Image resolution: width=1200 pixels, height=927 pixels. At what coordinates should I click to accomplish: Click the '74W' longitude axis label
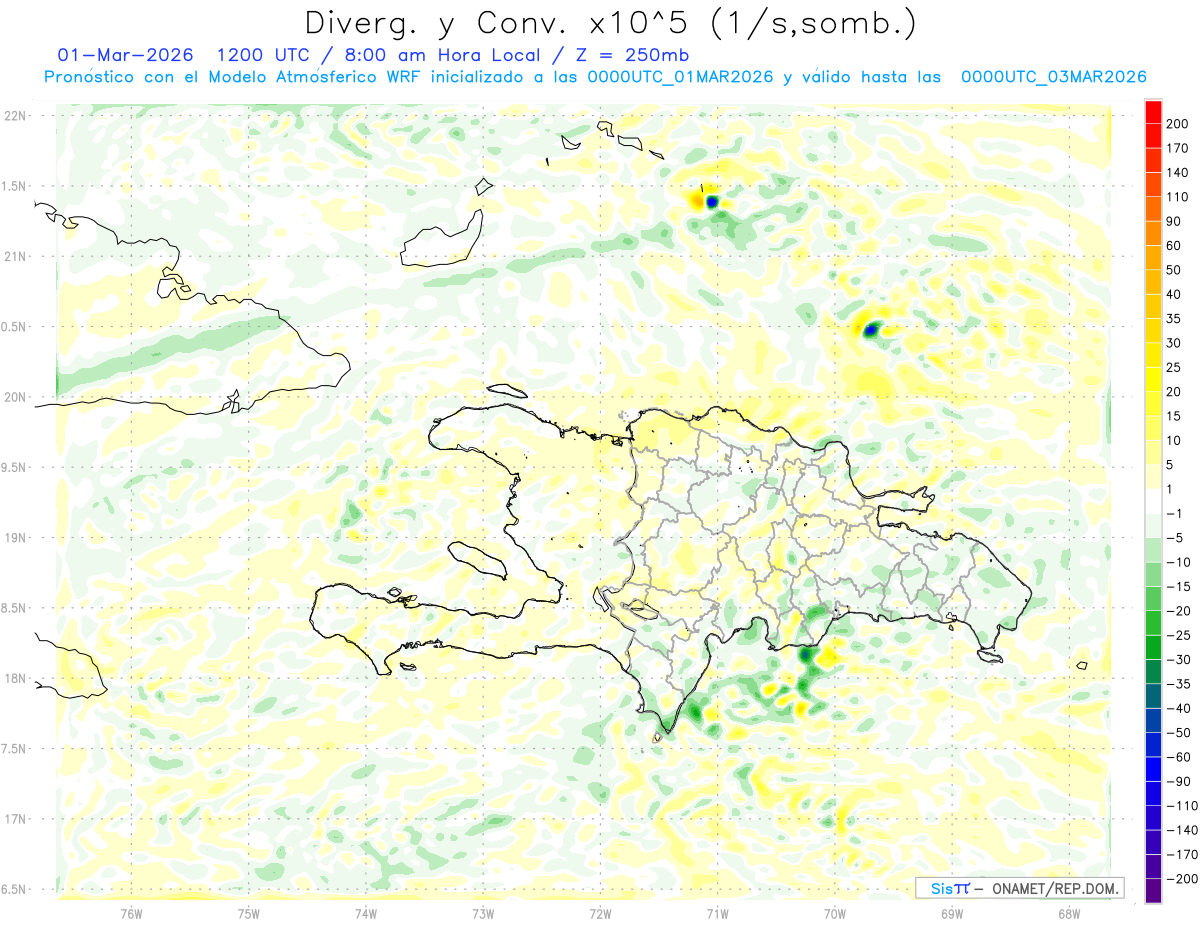pos(366,914)
